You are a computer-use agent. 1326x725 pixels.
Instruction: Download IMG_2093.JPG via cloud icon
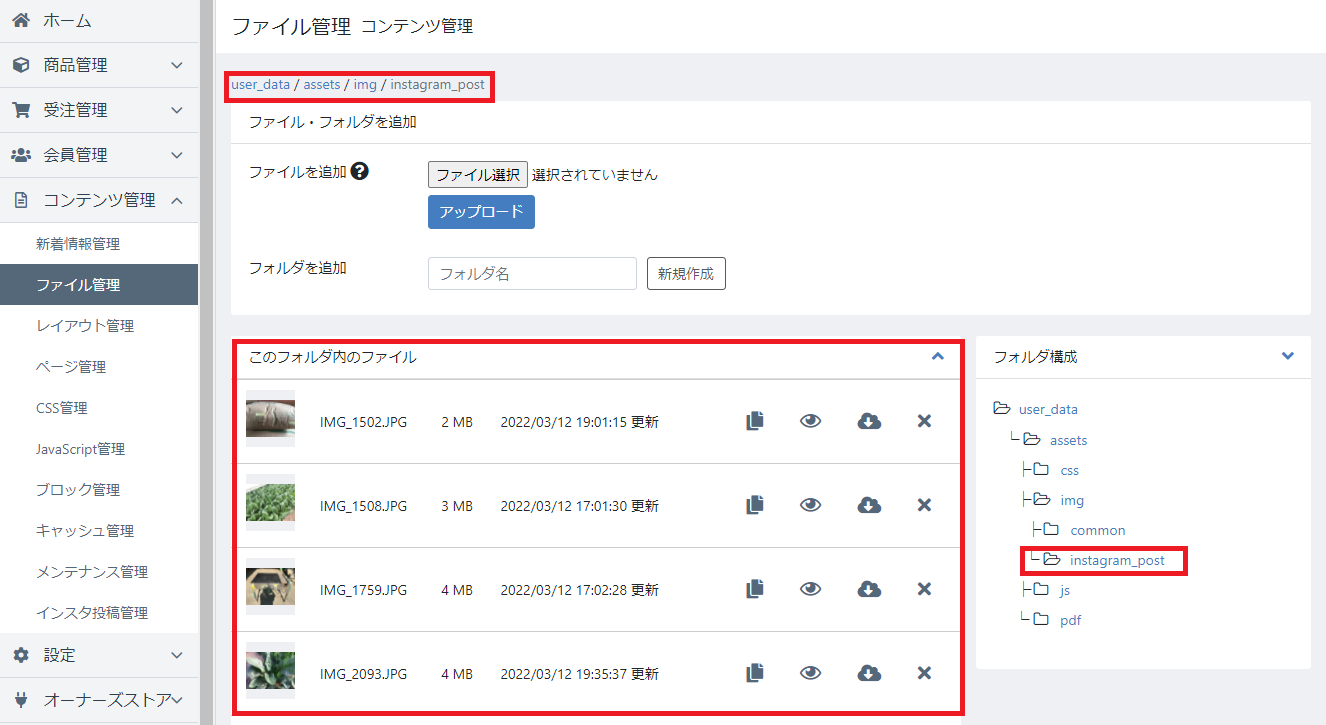(x=869, y=674)
